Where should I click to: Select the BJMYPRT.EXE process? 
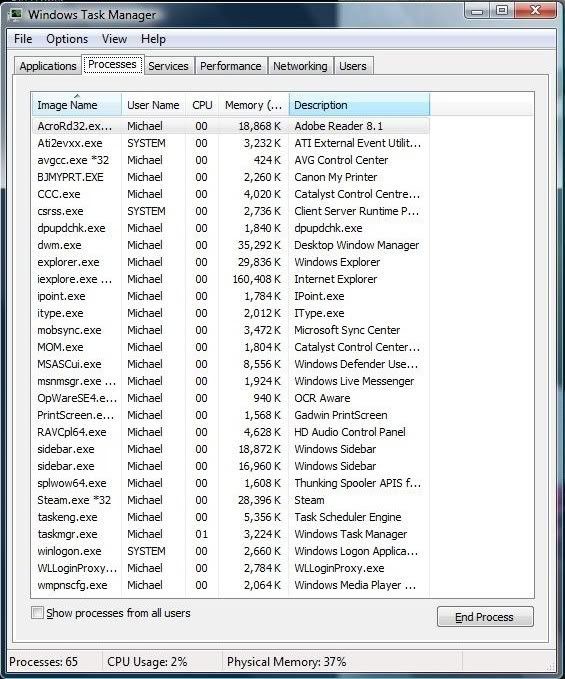(x=231, y=177)
